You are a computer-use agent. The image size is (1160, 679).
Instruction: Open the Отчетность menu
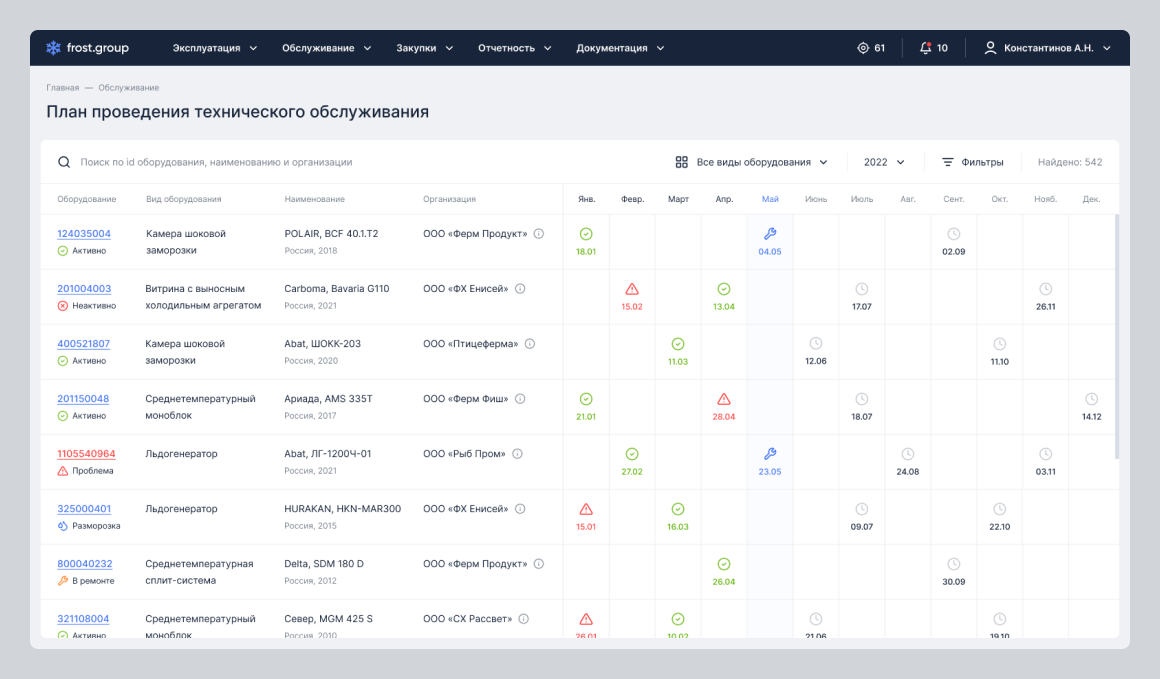(x=514, y=48)
